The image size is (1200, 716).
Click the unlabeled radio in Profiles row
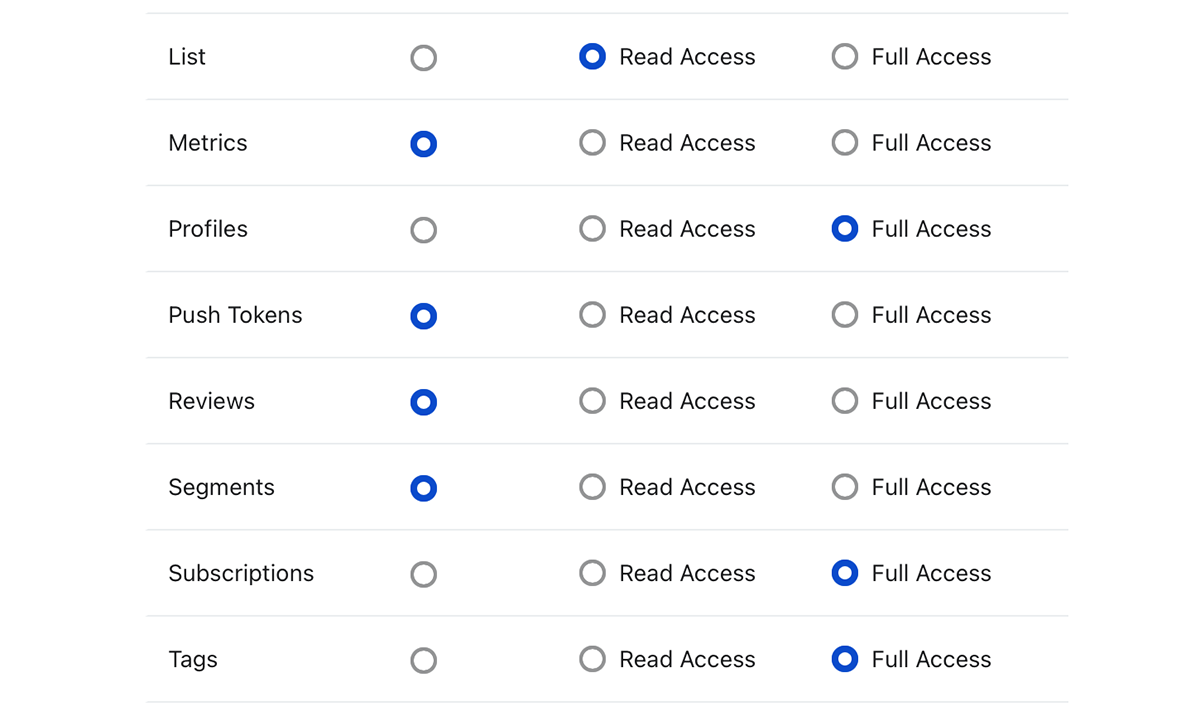(x=424, y=230)
